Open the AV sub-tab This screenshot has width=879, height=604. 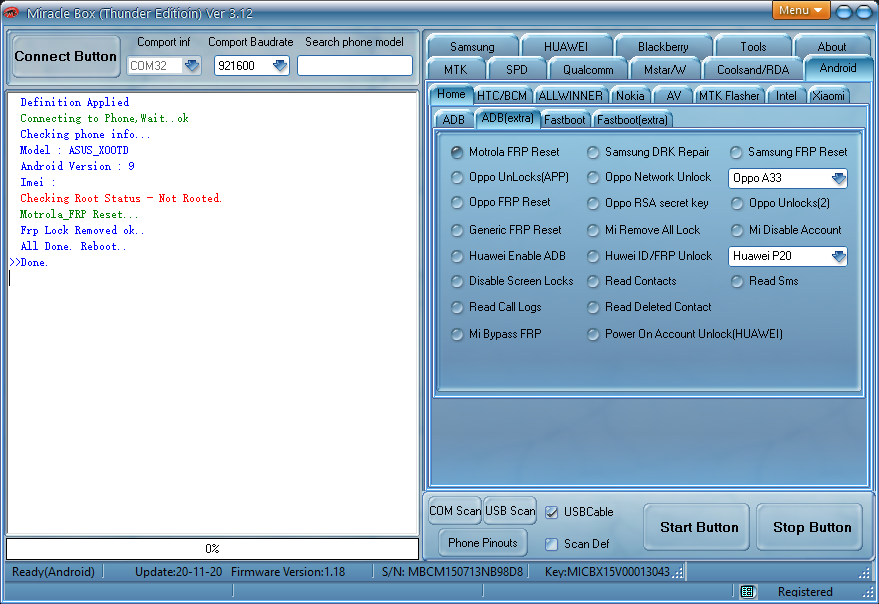674,96
